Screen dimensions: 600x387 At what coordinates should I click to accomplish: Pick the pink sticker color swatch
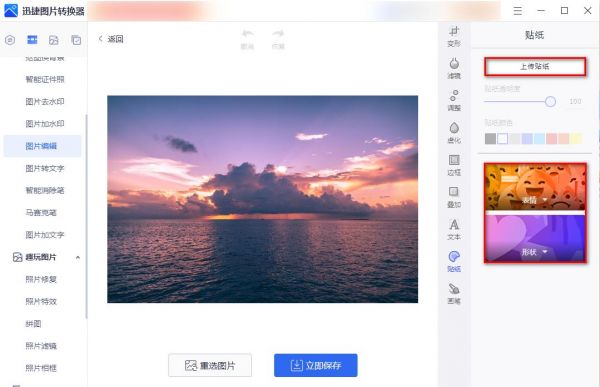click(x=551, y=138)
